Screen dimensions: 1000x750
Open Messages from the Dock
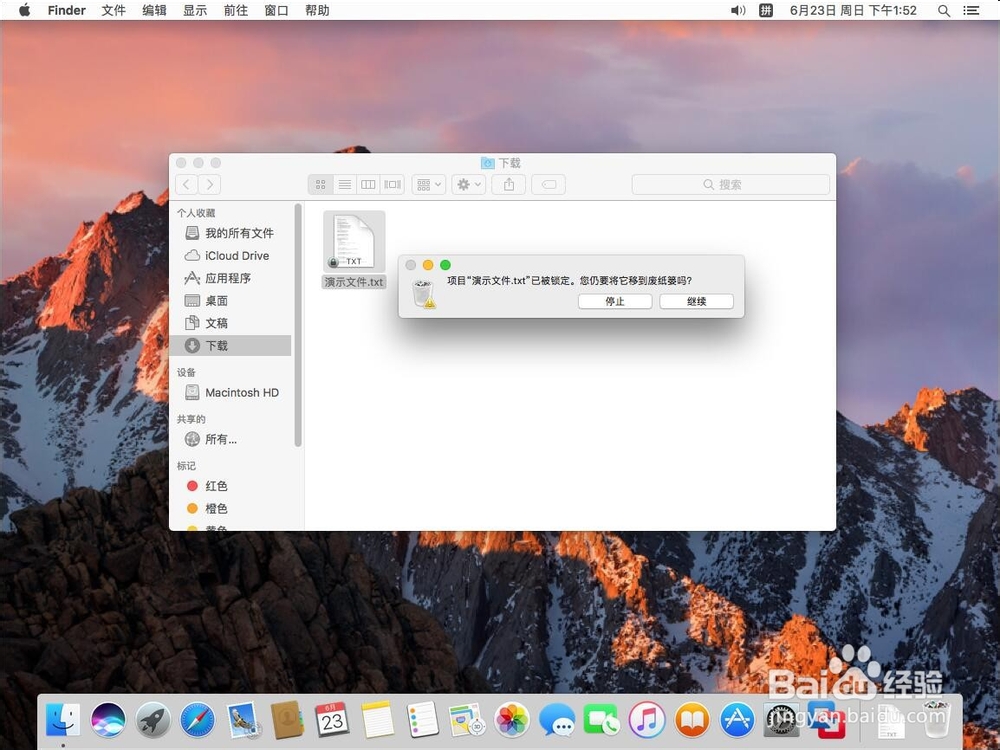point(557,719)
